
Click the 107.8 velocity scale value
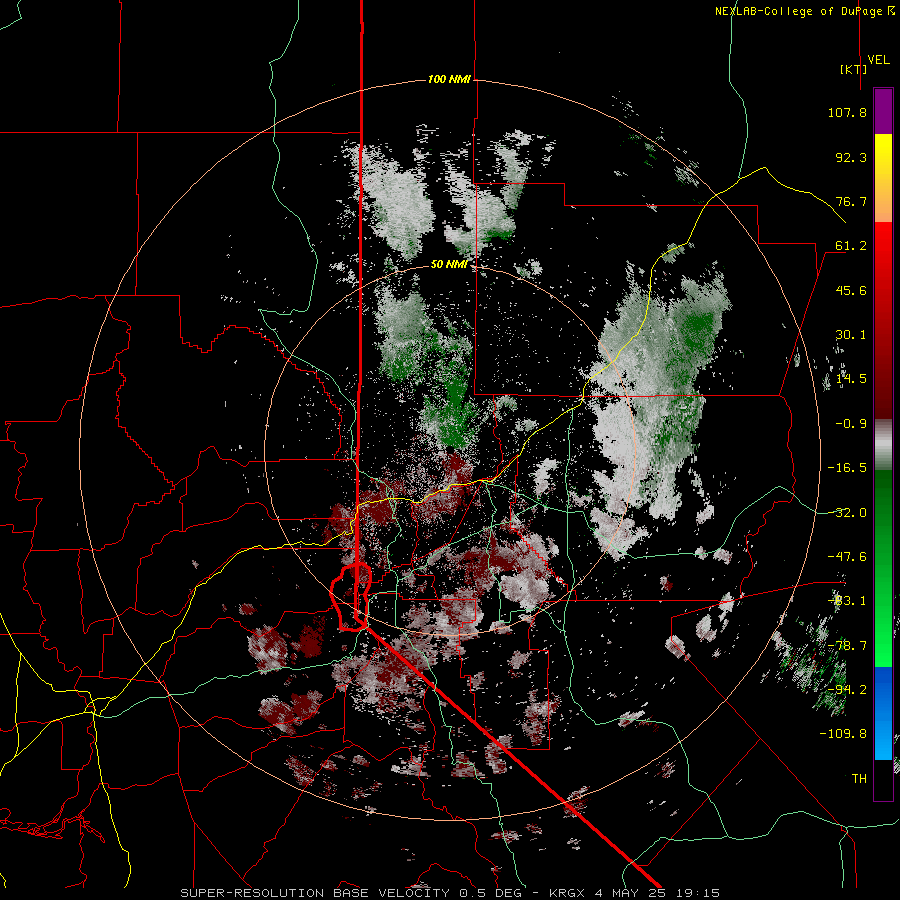click(x=847, y=112)
